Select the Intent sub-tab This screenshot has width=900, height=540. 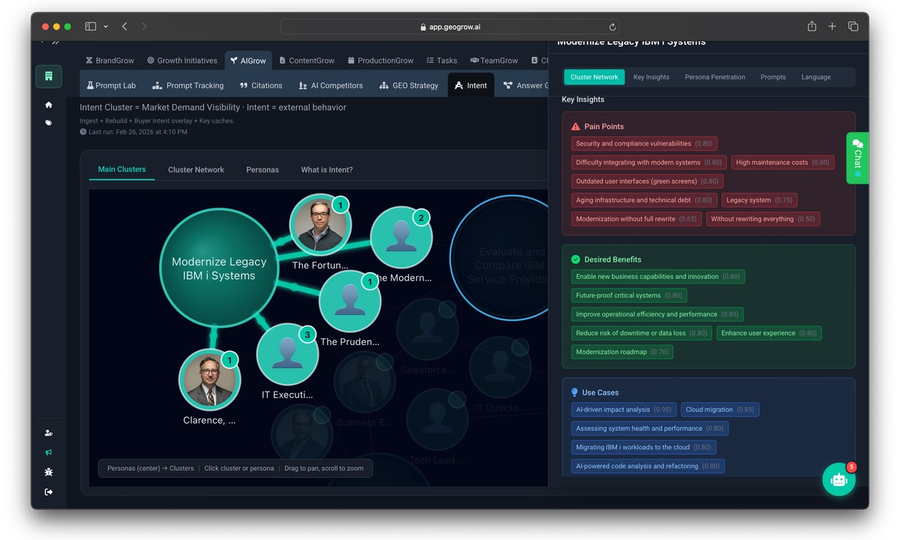coord(471,86)
